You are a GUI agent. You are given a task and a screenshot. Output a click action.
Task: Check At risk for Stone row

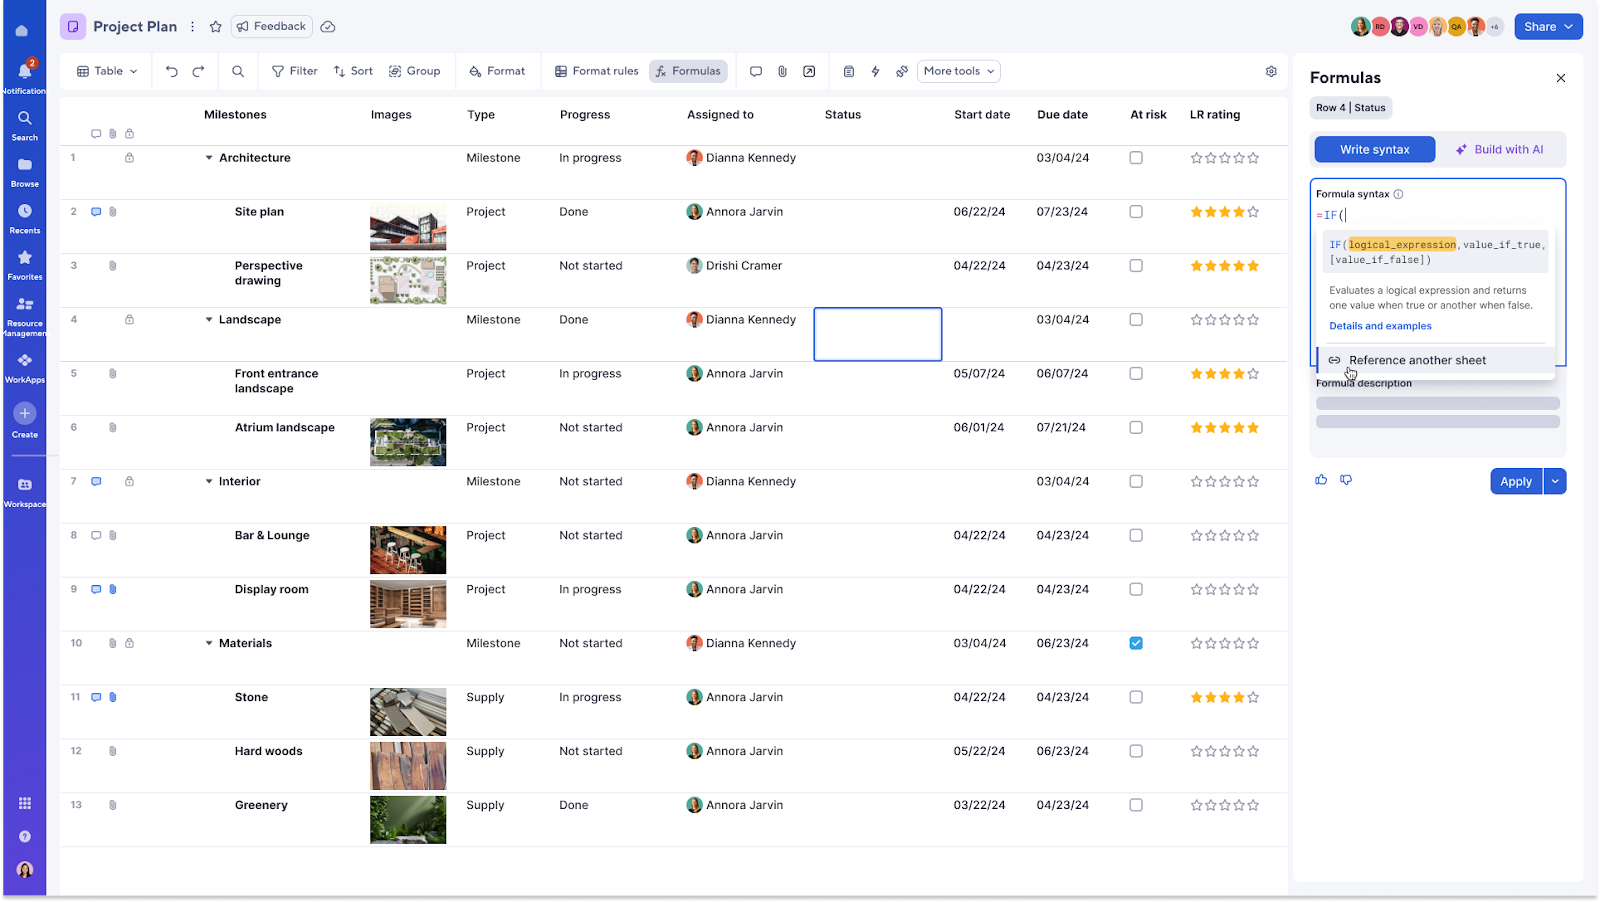pos(1136,697)
